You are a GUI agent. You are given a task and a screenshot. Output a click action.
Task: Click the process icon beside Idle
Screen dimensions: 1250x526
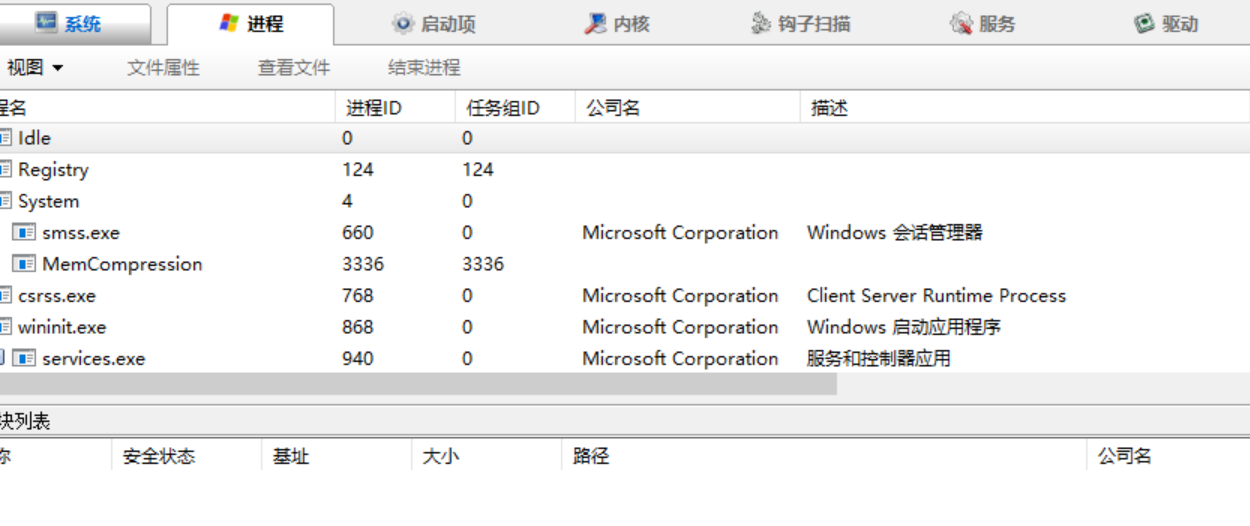(x=5, y=138)
